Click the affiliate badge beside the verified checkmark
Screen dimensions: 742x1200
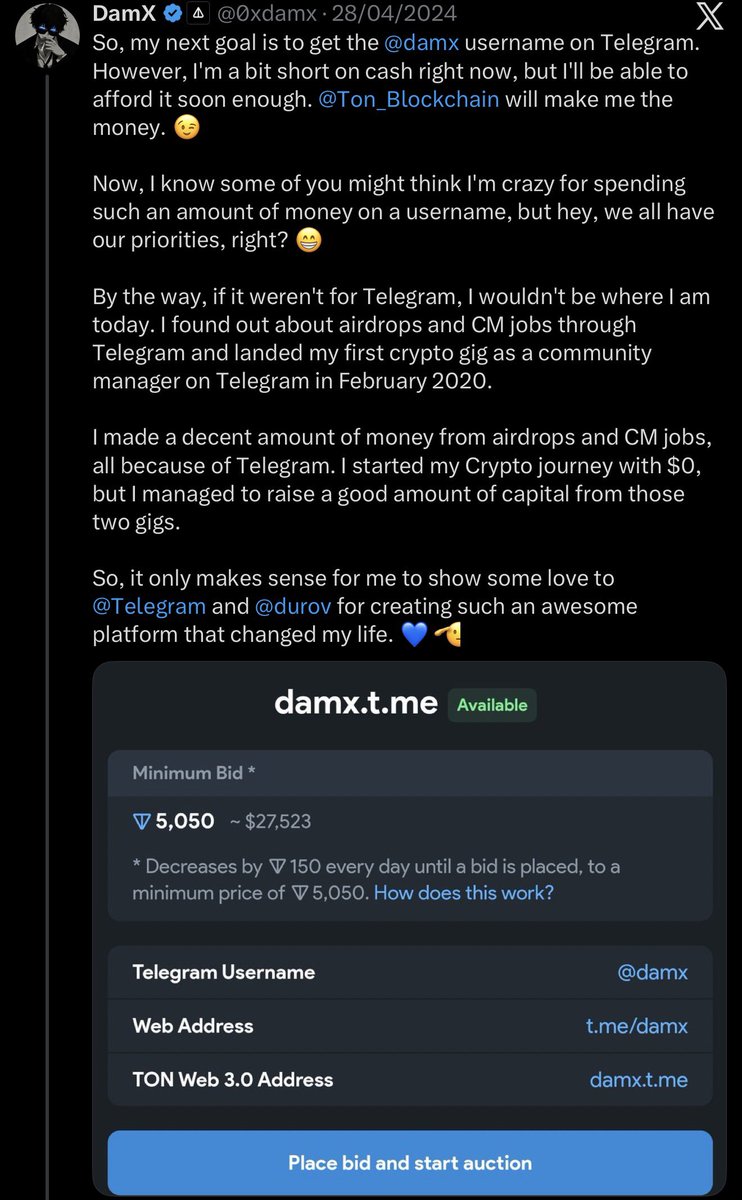(x=199, y=14)
